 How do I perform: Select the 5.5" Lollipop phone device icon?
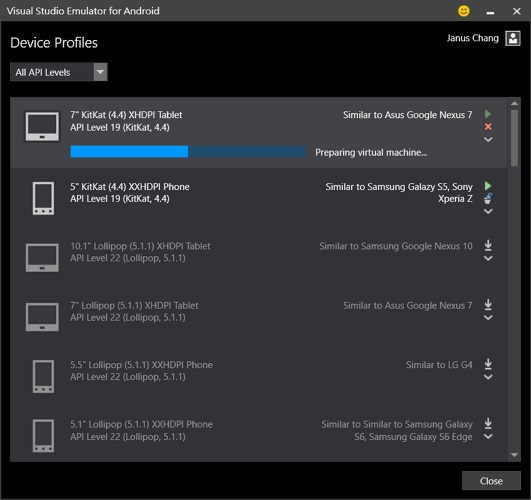tap(43, 376)
